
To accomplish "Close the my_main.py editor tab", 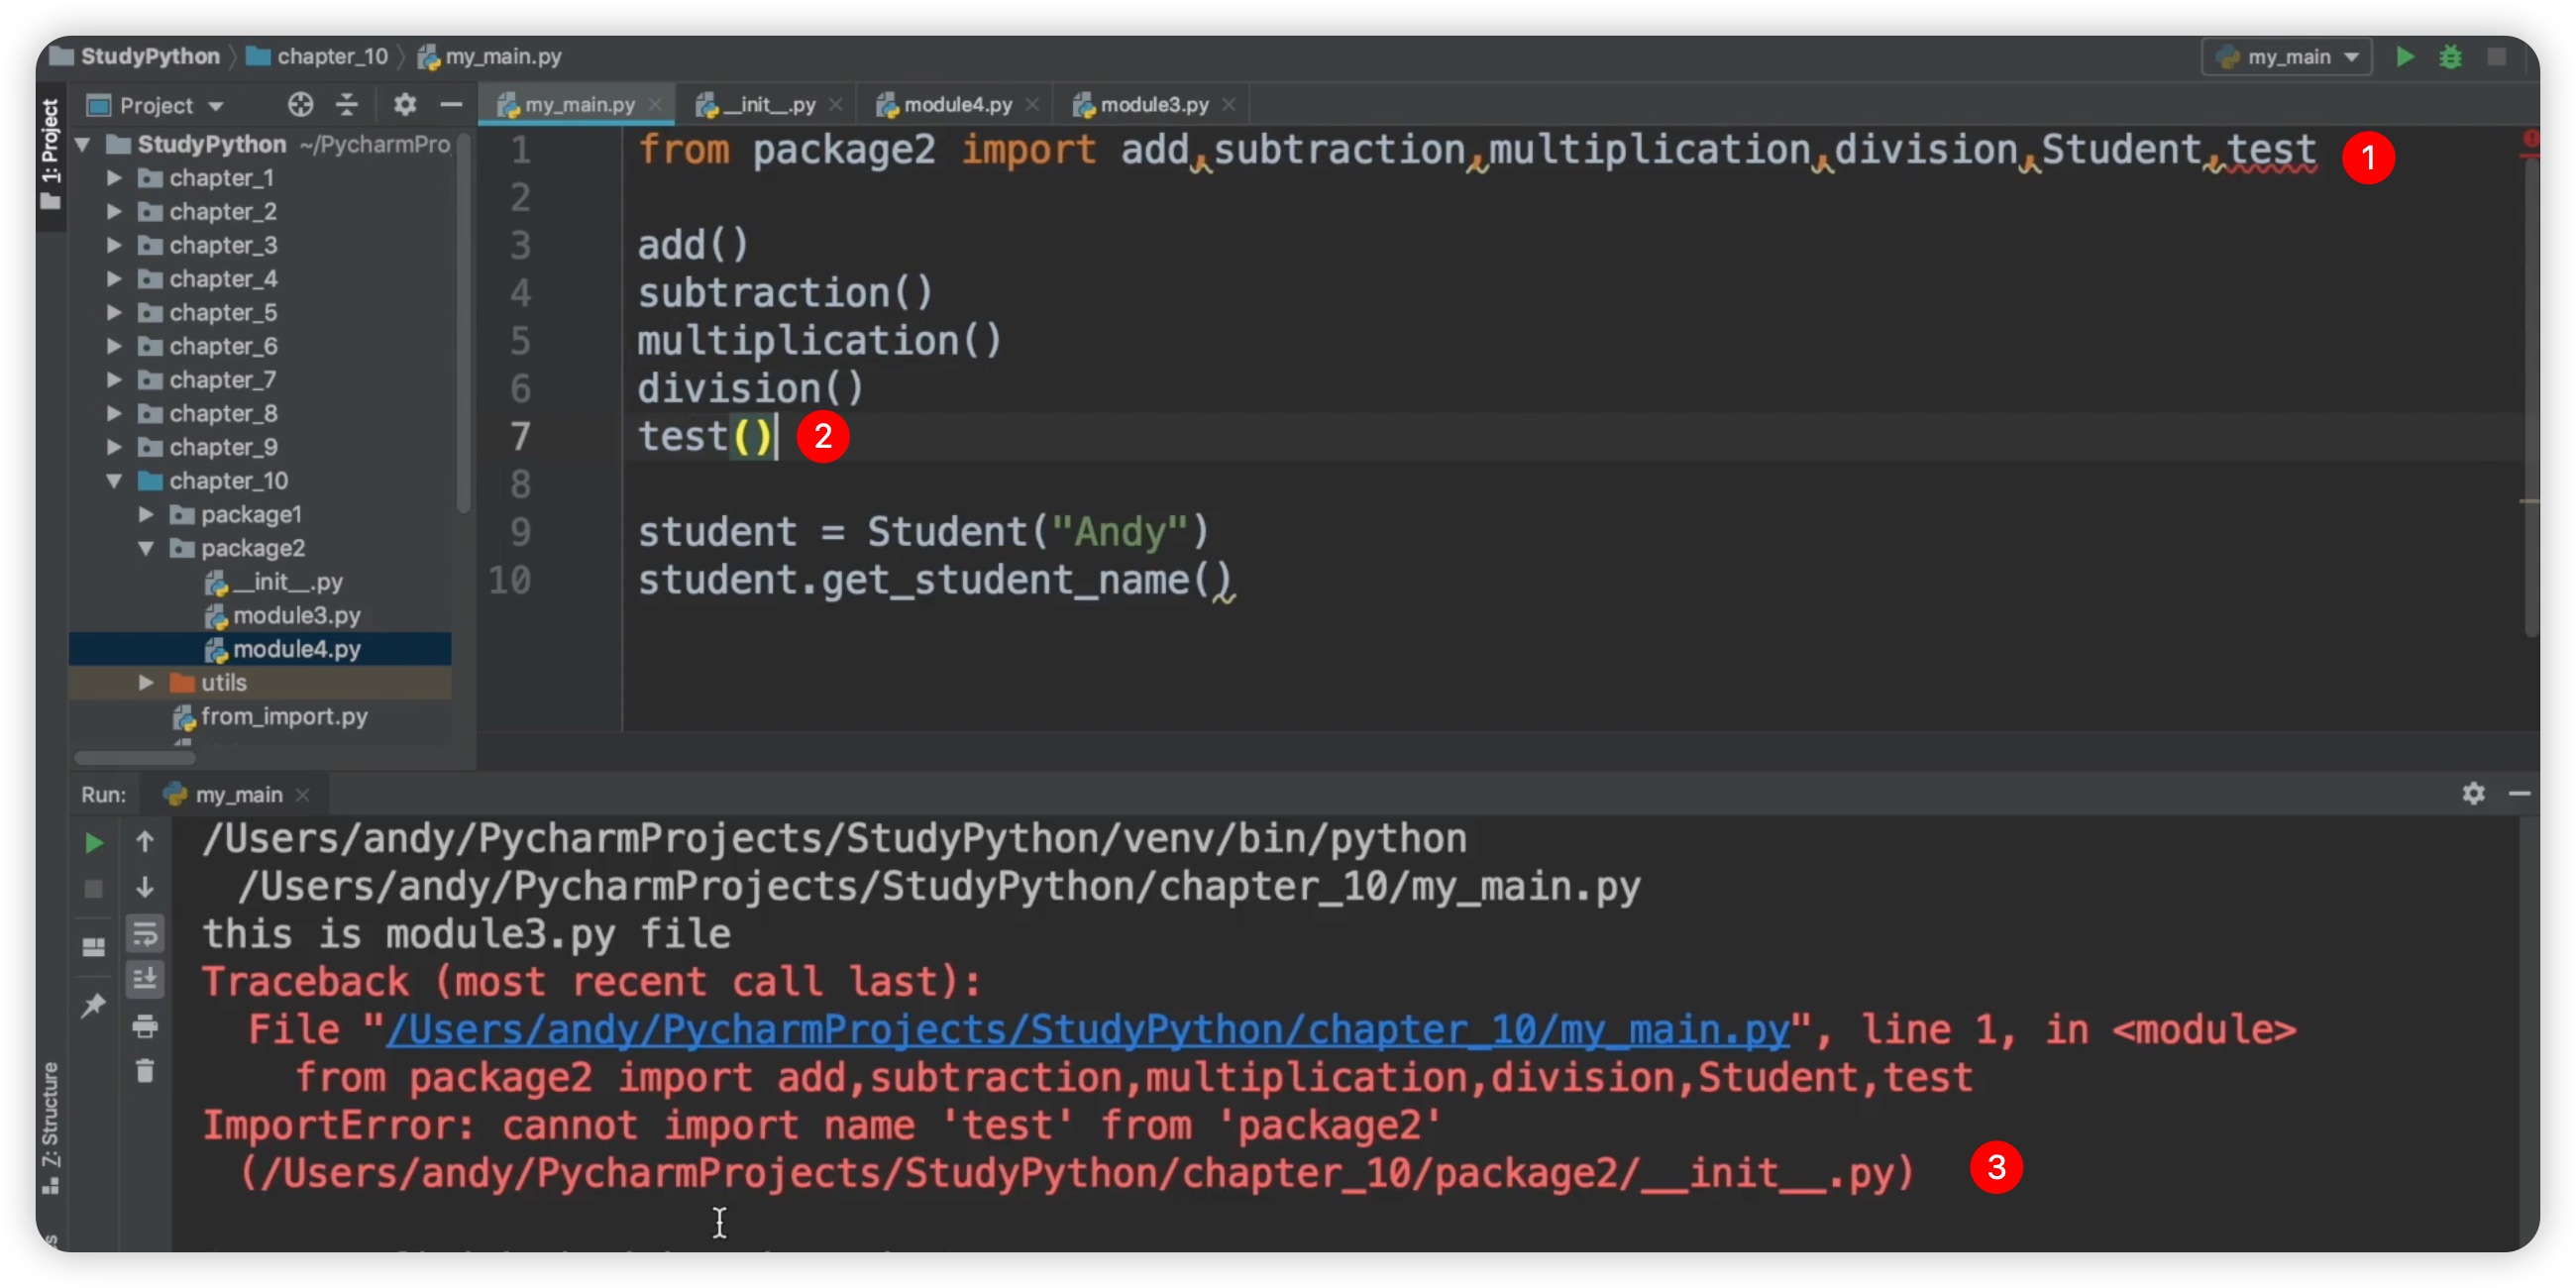I will [655, 104].
